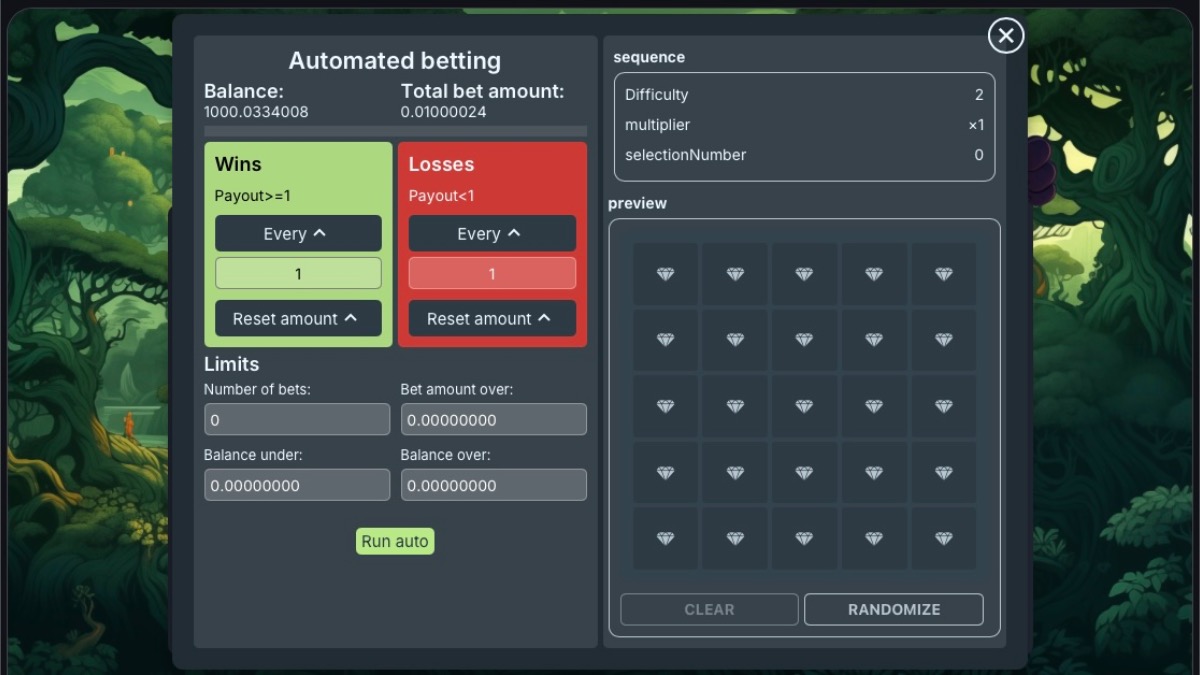The height and width of the screenshot is (675, 1200).
Task: Click the CLEAR button under the preview
Action: tap(709, 609)
